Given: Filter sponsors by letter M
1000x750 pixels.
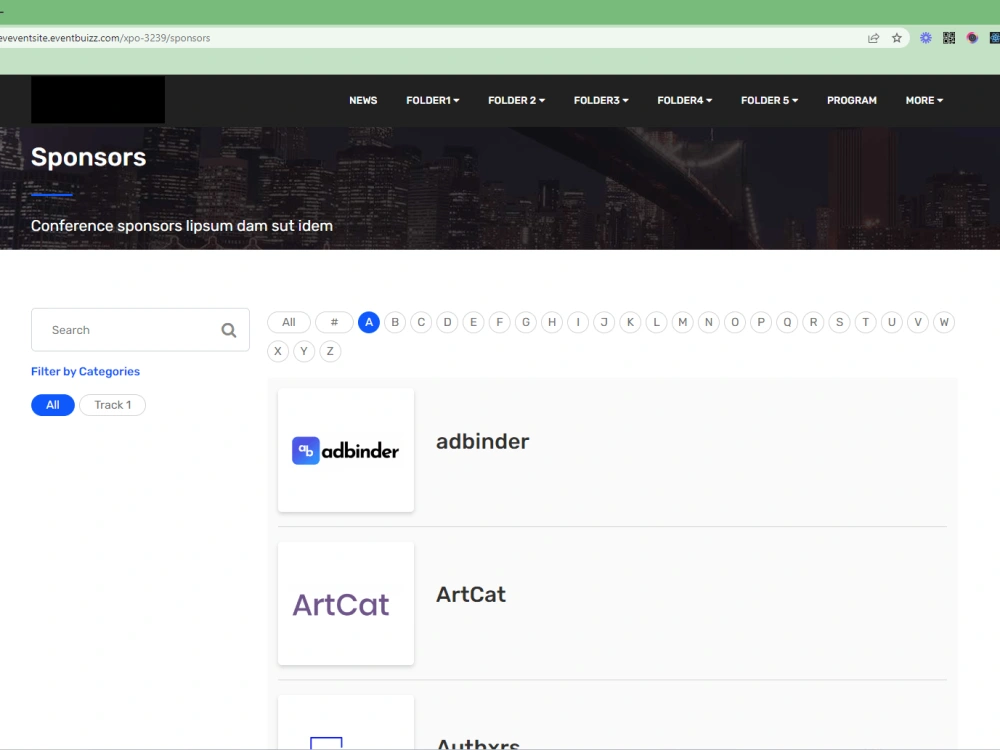Looking at the screenshot, I should click(x=682, y=322).
